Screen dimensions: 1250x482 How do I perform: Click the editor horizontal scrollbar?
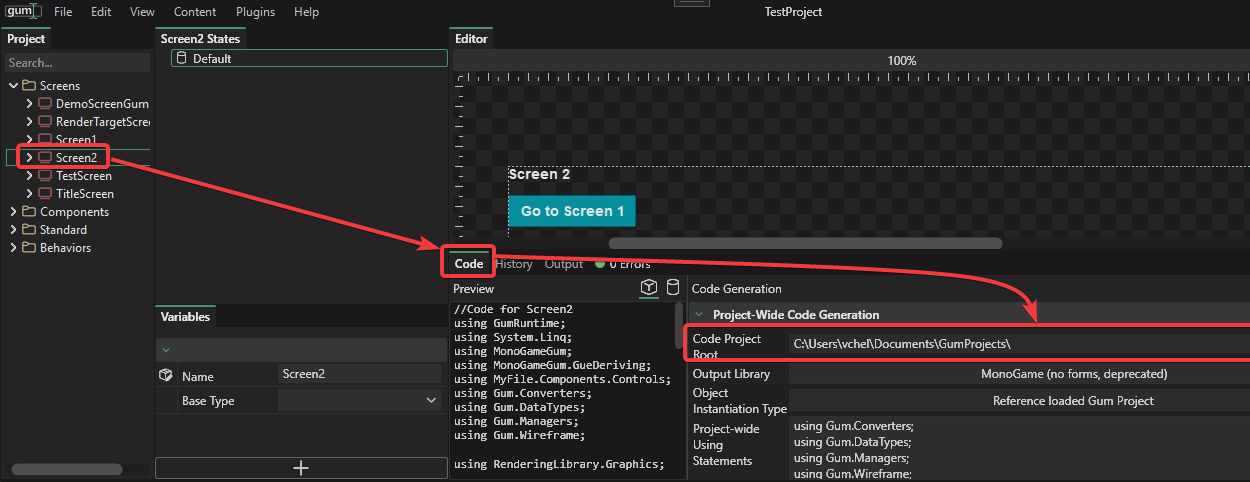click(x=805, y=243)
